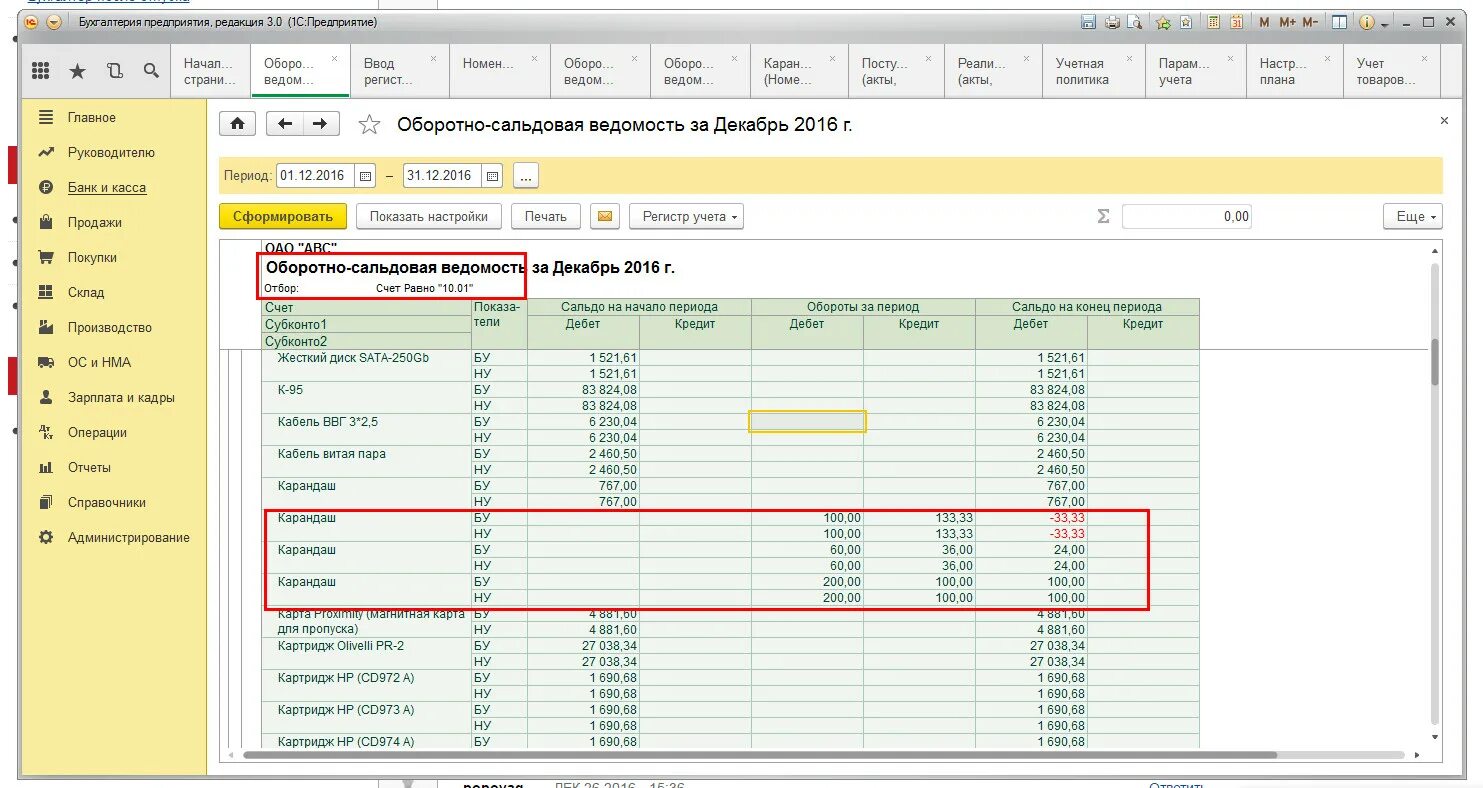Screen dimensions: 1483x788
Task: Open the Продажи section
Action: 95,223
